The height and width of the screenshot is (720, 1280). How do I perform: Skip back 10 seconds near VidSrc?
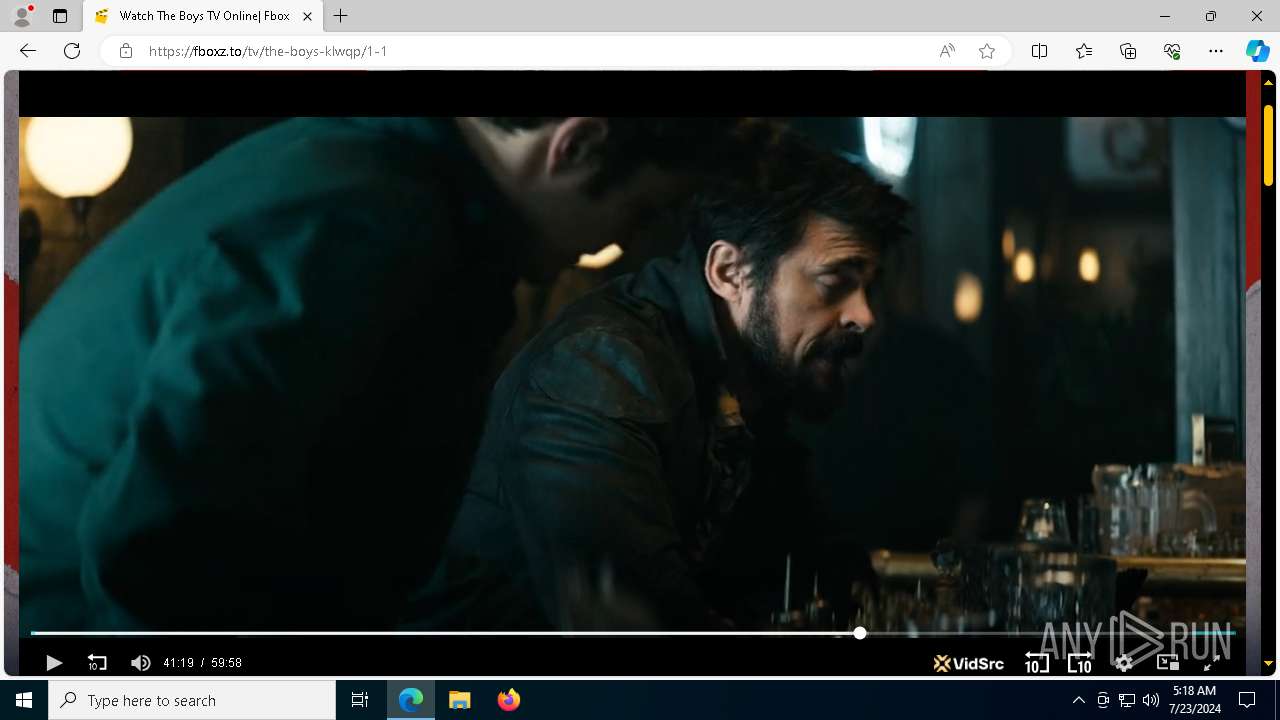click(x=1037, y=662)
